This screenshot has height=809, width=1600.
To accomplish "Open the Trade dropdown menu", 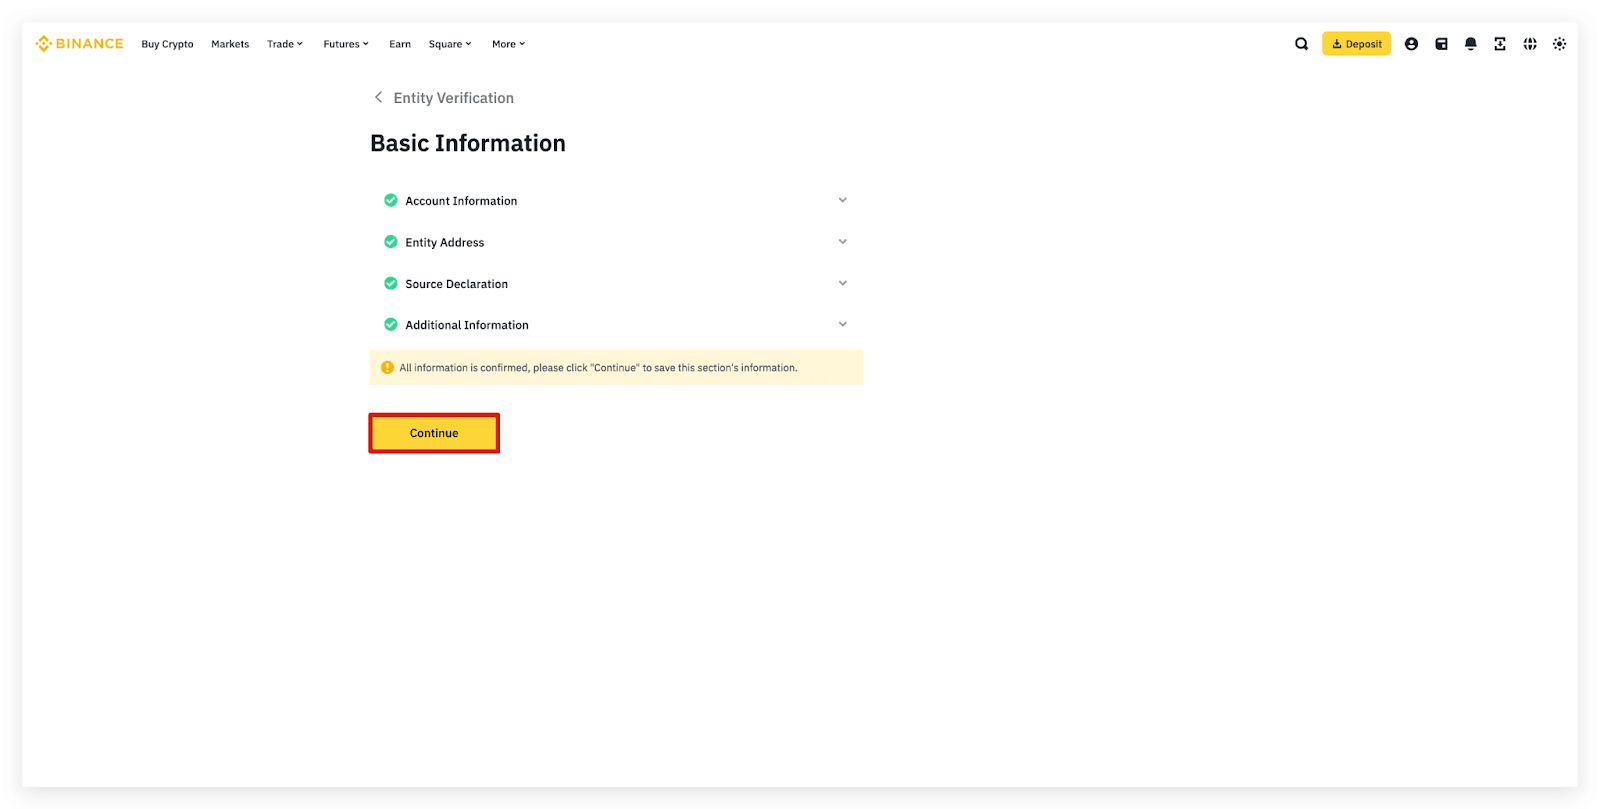I will (285, 44).
